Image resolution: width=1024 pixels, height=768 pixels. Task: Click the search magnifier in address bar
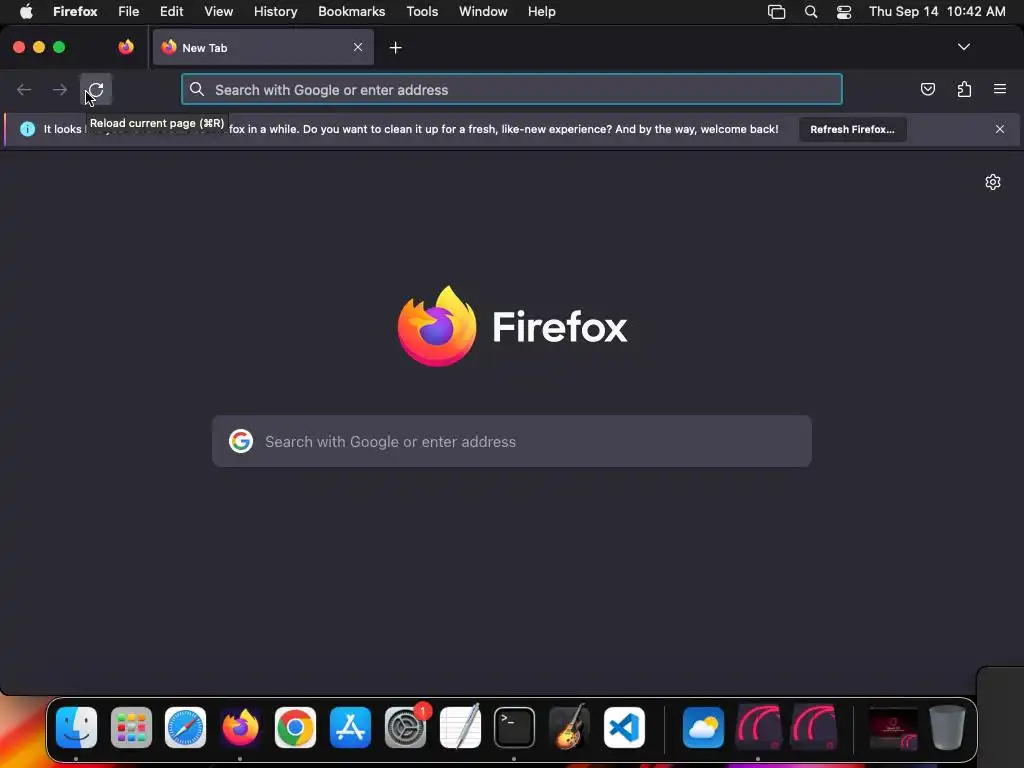[197, 89]
